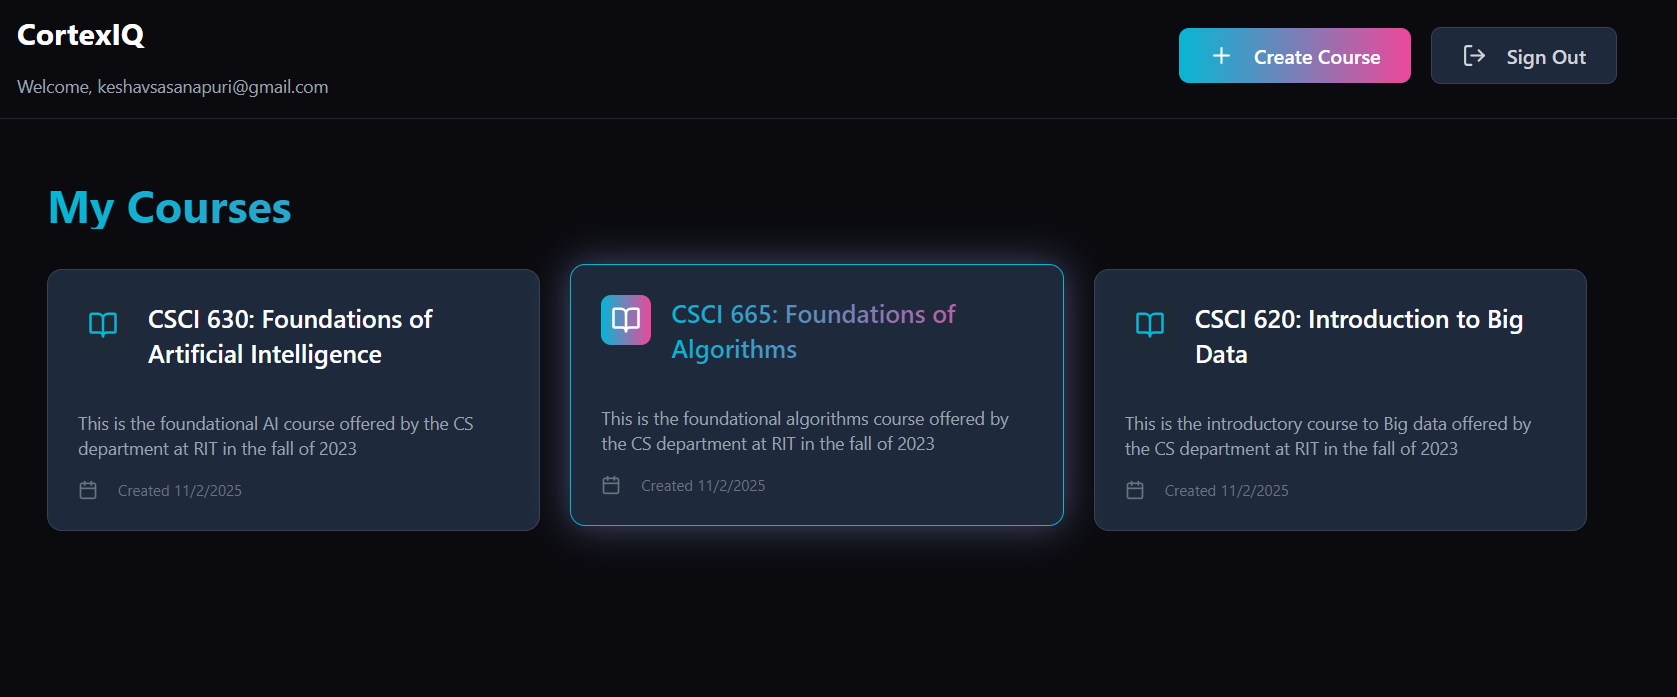The height and width of the screenshot is (697, 1677).
Task: Click the CortexIQ logo text
Action: [x=81, y=35]
